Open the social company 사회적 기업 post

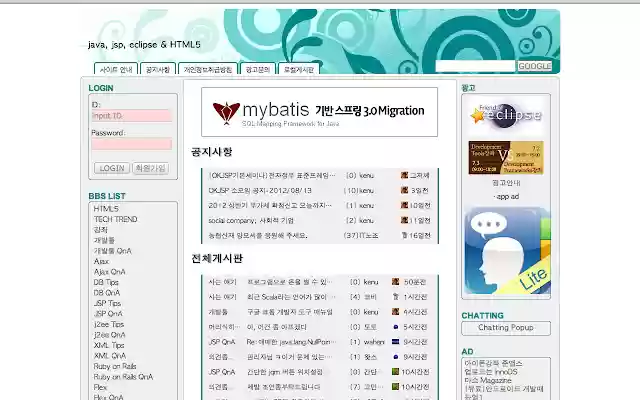coord(251,220)
